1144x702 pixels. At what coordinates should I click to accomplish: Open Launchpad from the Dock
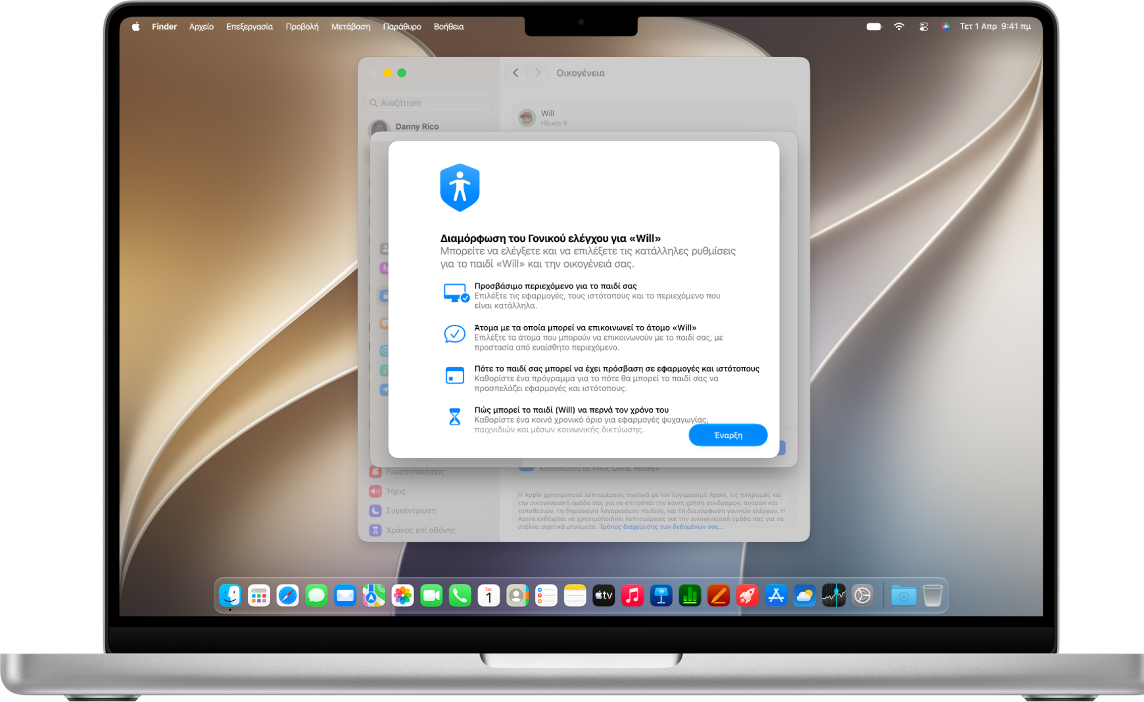click(x=258, y=595)
